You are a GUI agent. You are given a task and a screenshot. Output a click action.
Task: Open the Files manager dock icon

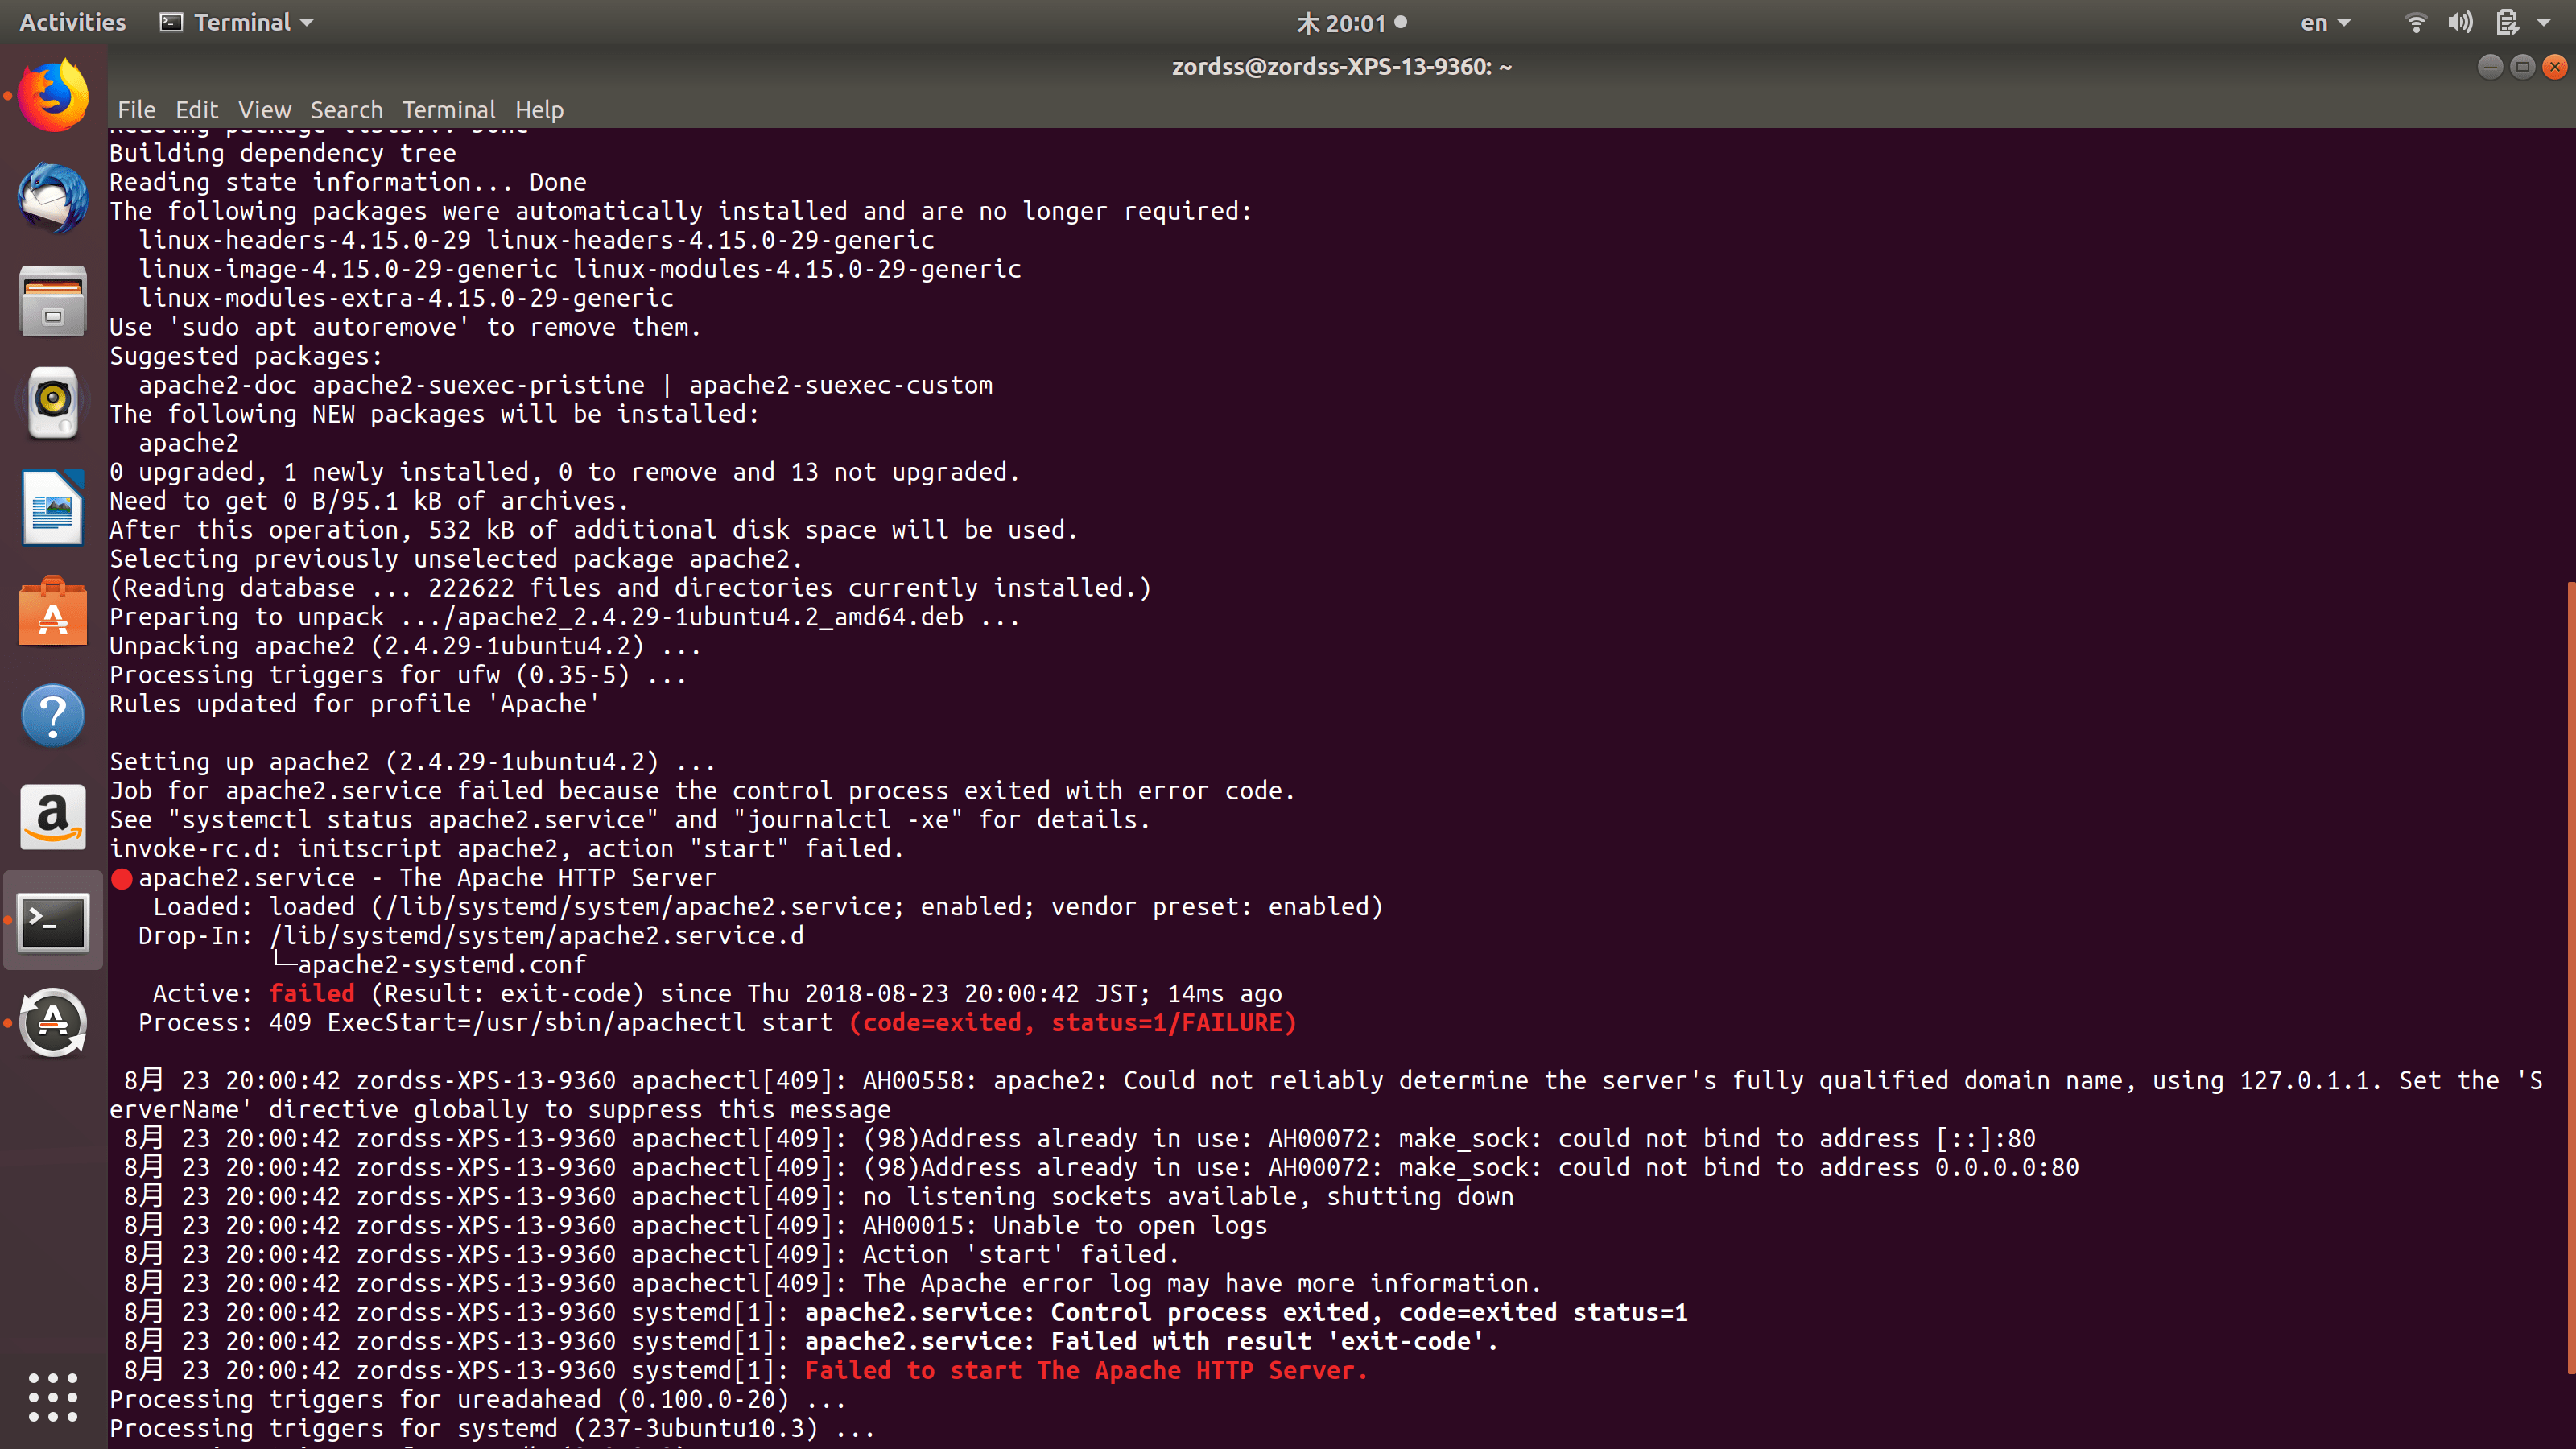53,301
